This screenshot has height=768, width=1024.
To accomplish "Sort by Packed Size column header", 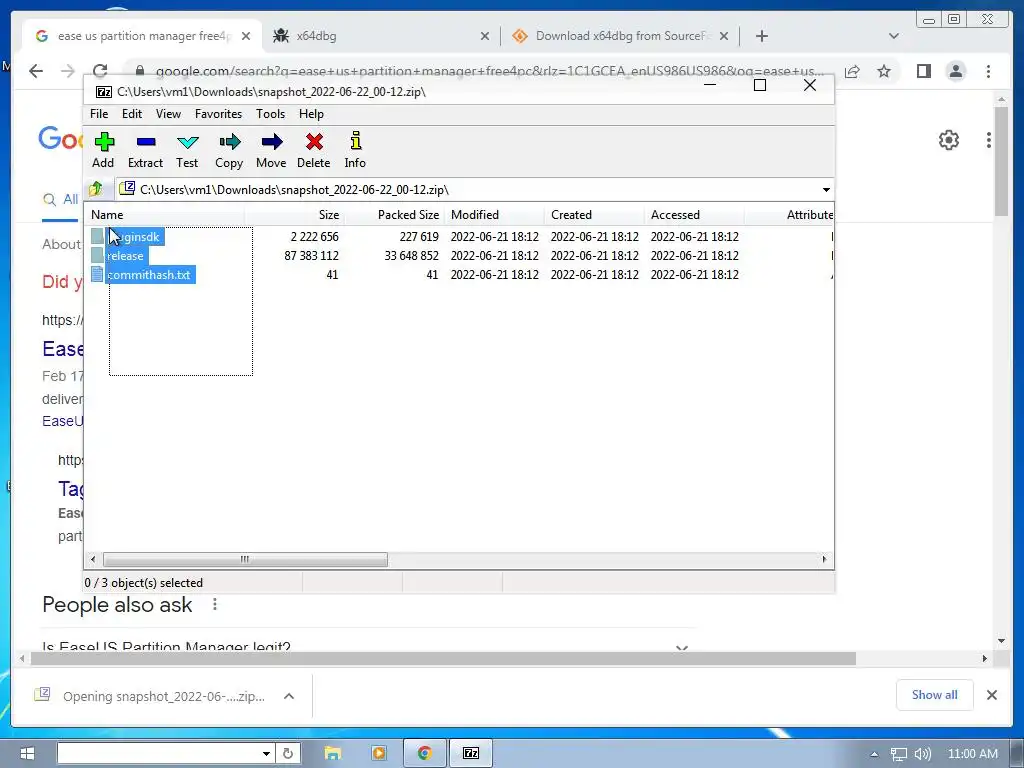I will pyautogui.click(x=395, y=215).
